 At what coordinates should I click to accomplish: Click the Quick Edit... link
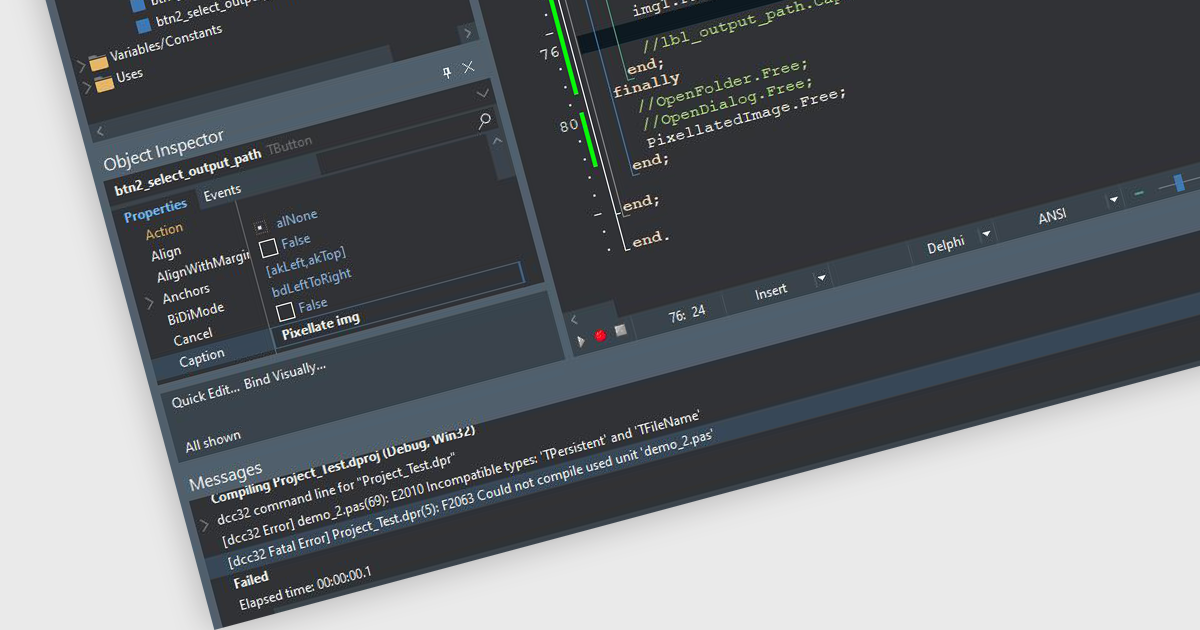(x=205, y=395)
